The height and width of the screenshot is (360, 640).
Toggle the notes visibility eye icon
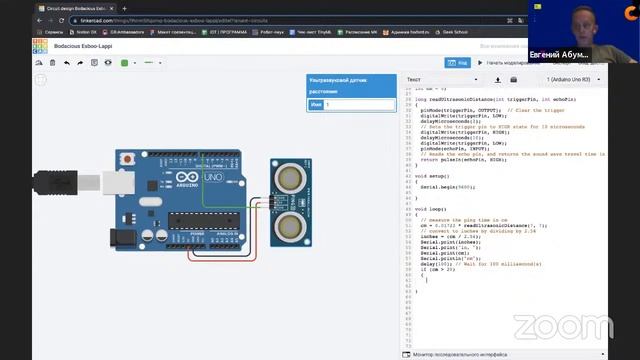108,62
